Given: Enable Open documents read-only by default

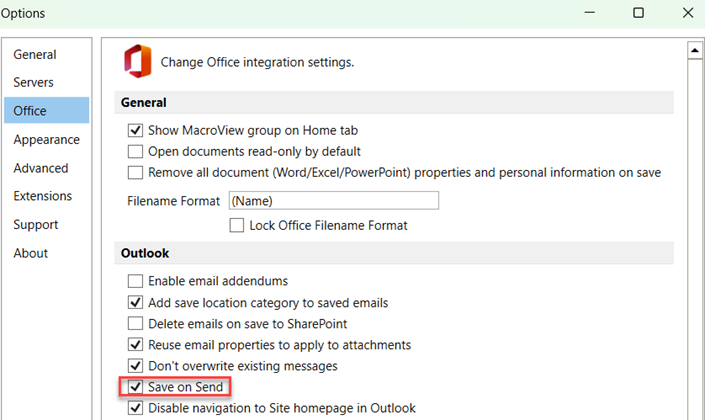Looking at the screenshot, I should pyautogui.click(x=136, y=152).
